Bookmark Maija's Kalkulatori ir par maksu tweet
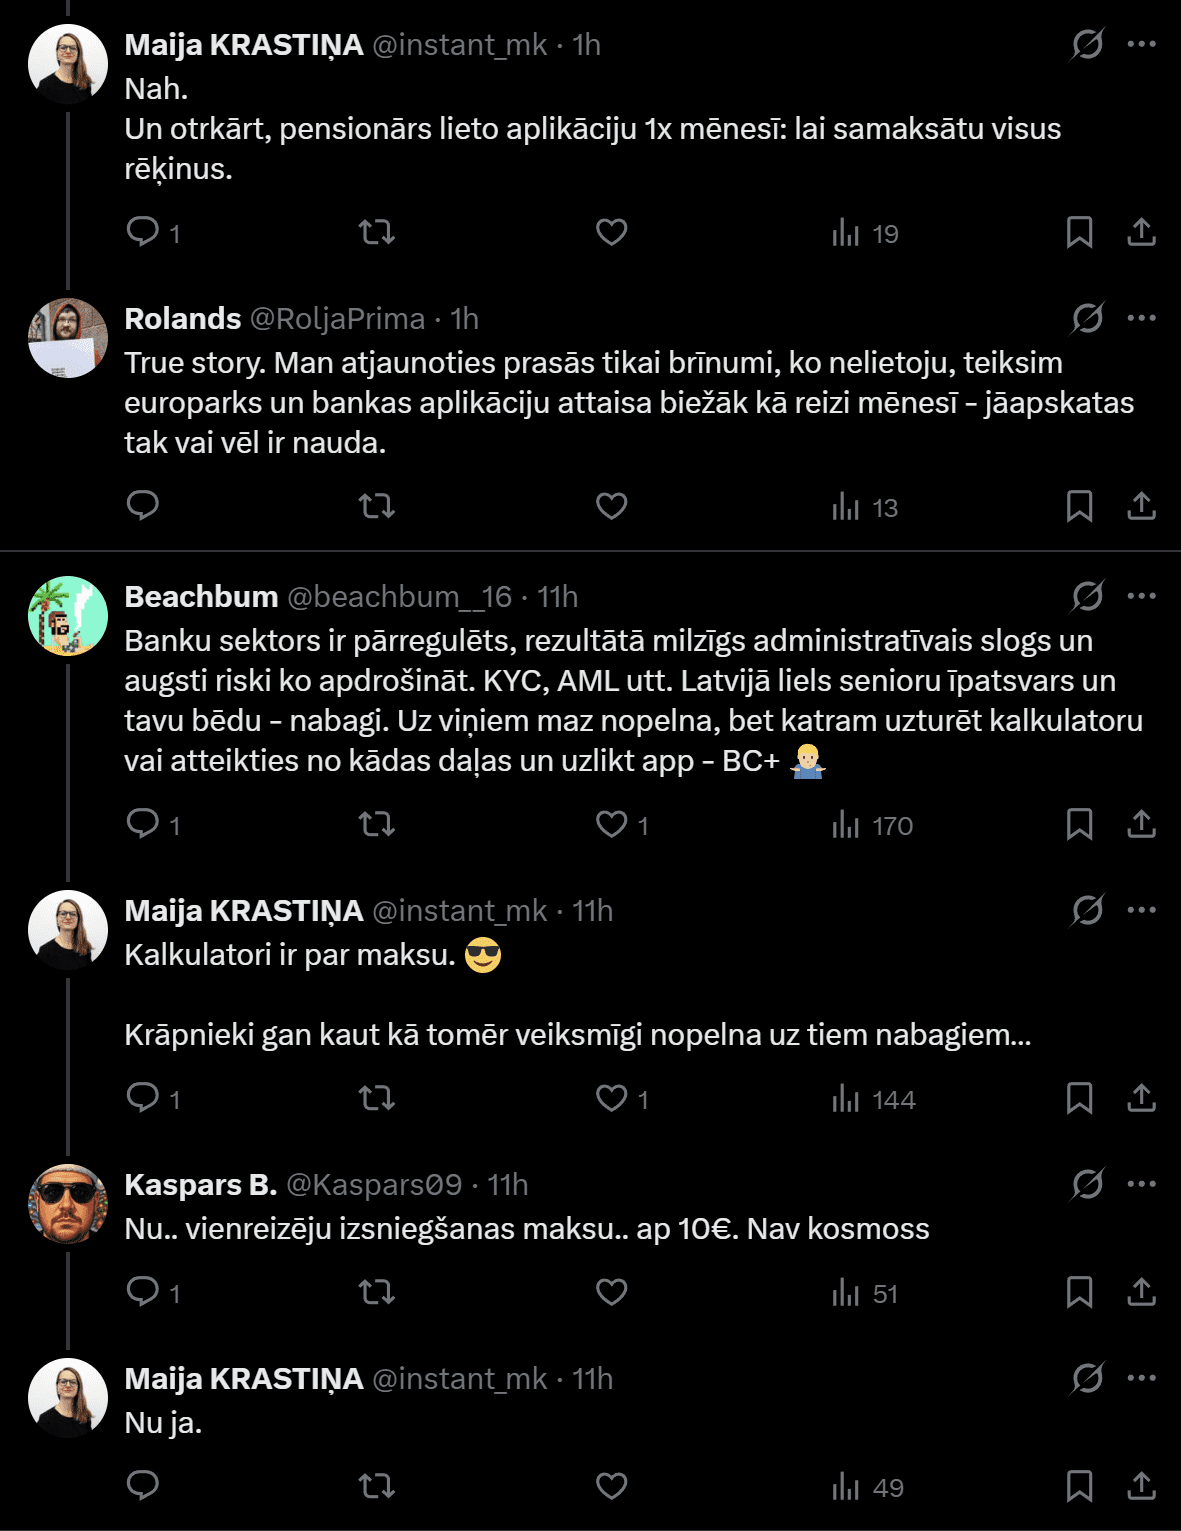 pyautogui.click(x=1079, y=1098)
